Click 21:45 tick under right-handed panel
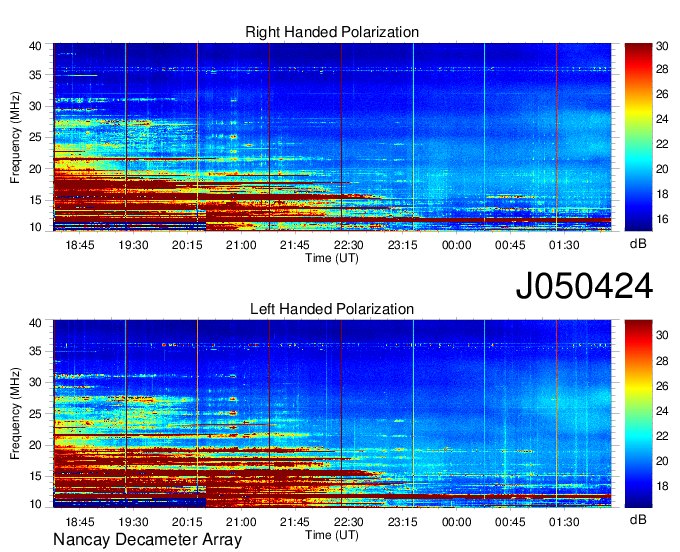The height and width of the screenshot is (552, 680). click(295, 245)
